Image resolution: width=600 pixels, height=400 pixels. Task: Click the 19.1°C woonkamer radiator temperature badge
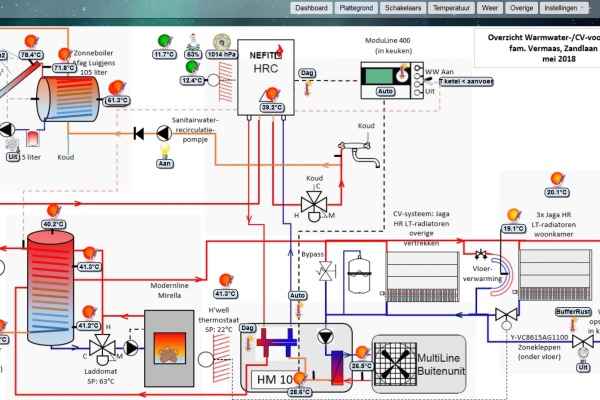[x=513, y=229]
